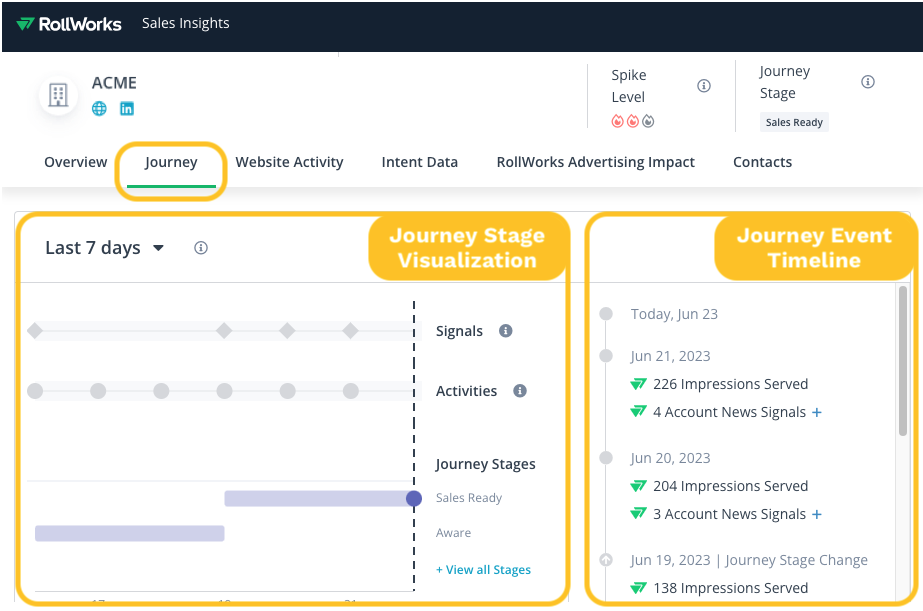Click the event timeline vertical scrollbar
Screen dimensions: 923x611
903,362
